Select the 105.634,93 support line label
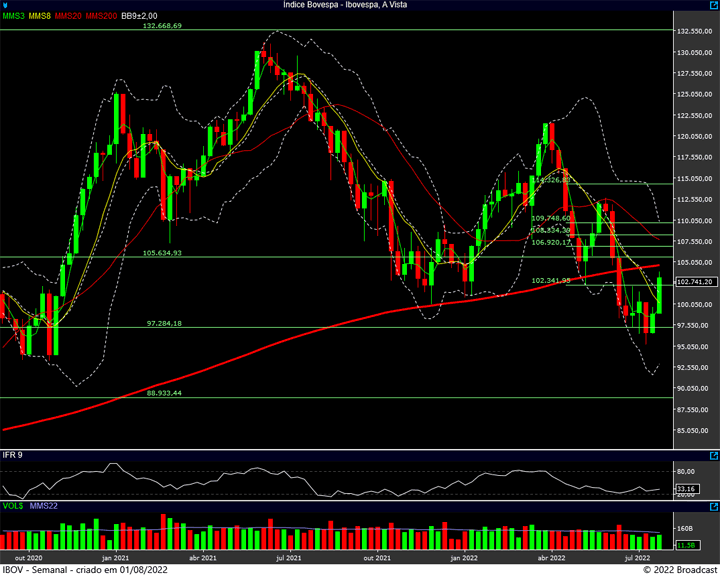This screenshot has height=575, width=720. pyautogui.click(x=163, y=253)
